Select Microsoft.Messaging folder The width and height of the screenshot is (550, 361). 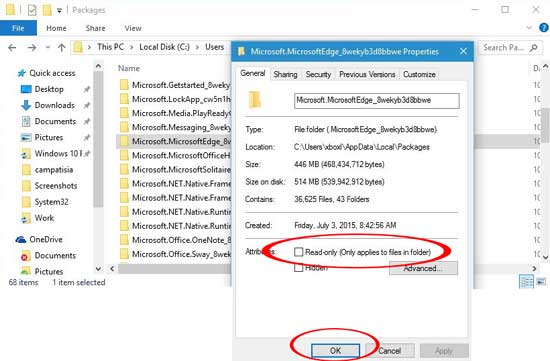point(175,127)
